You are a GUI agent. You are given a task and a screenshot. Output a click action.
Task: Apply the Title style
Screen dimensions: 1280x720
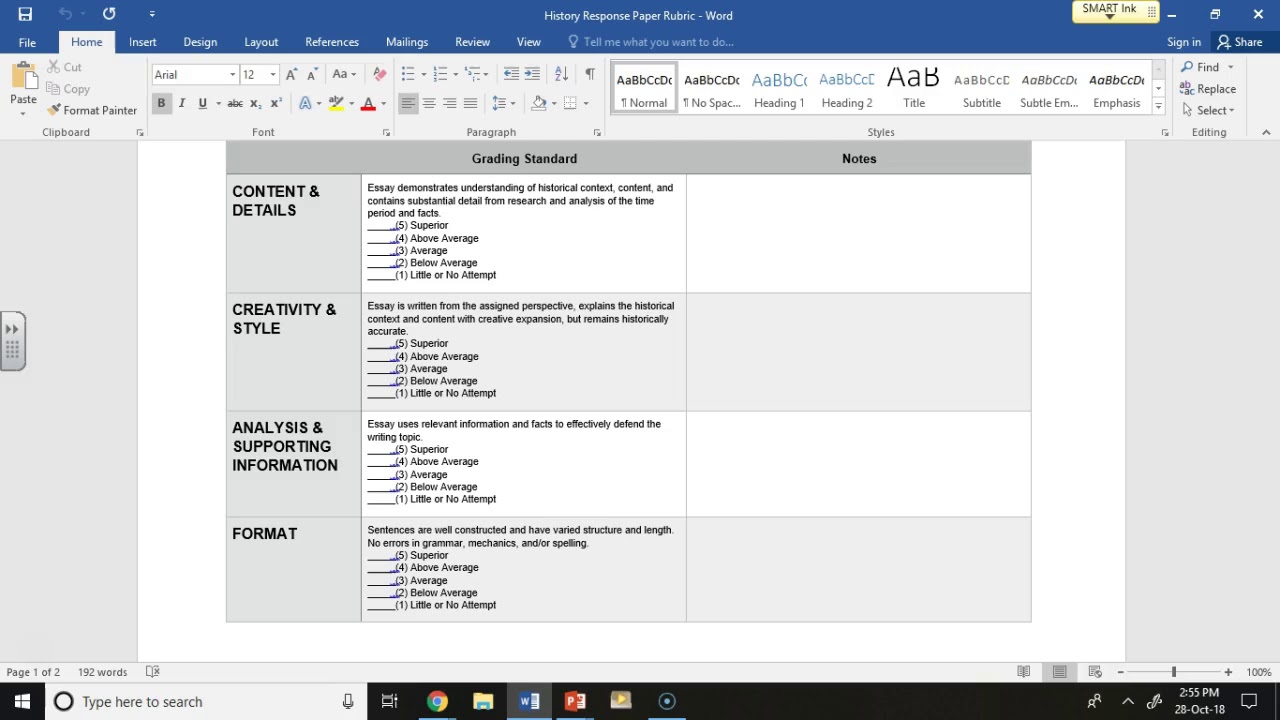coord(914,89)
